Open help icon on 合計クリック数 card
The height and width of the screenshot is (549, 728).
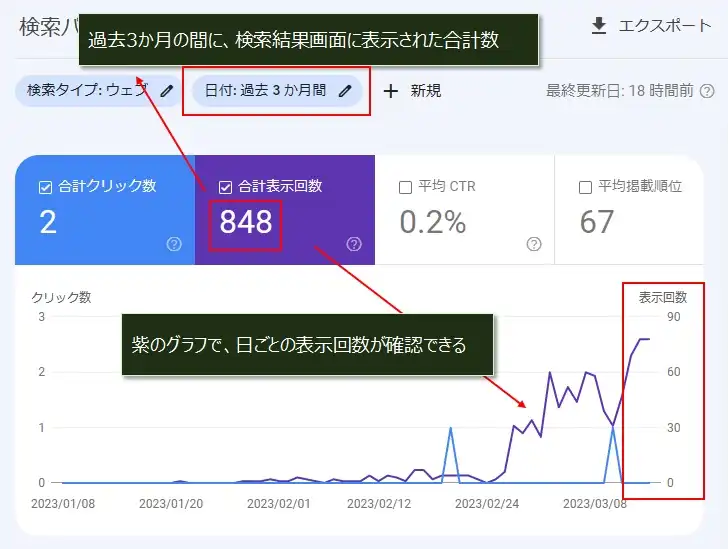click(174, 244)
